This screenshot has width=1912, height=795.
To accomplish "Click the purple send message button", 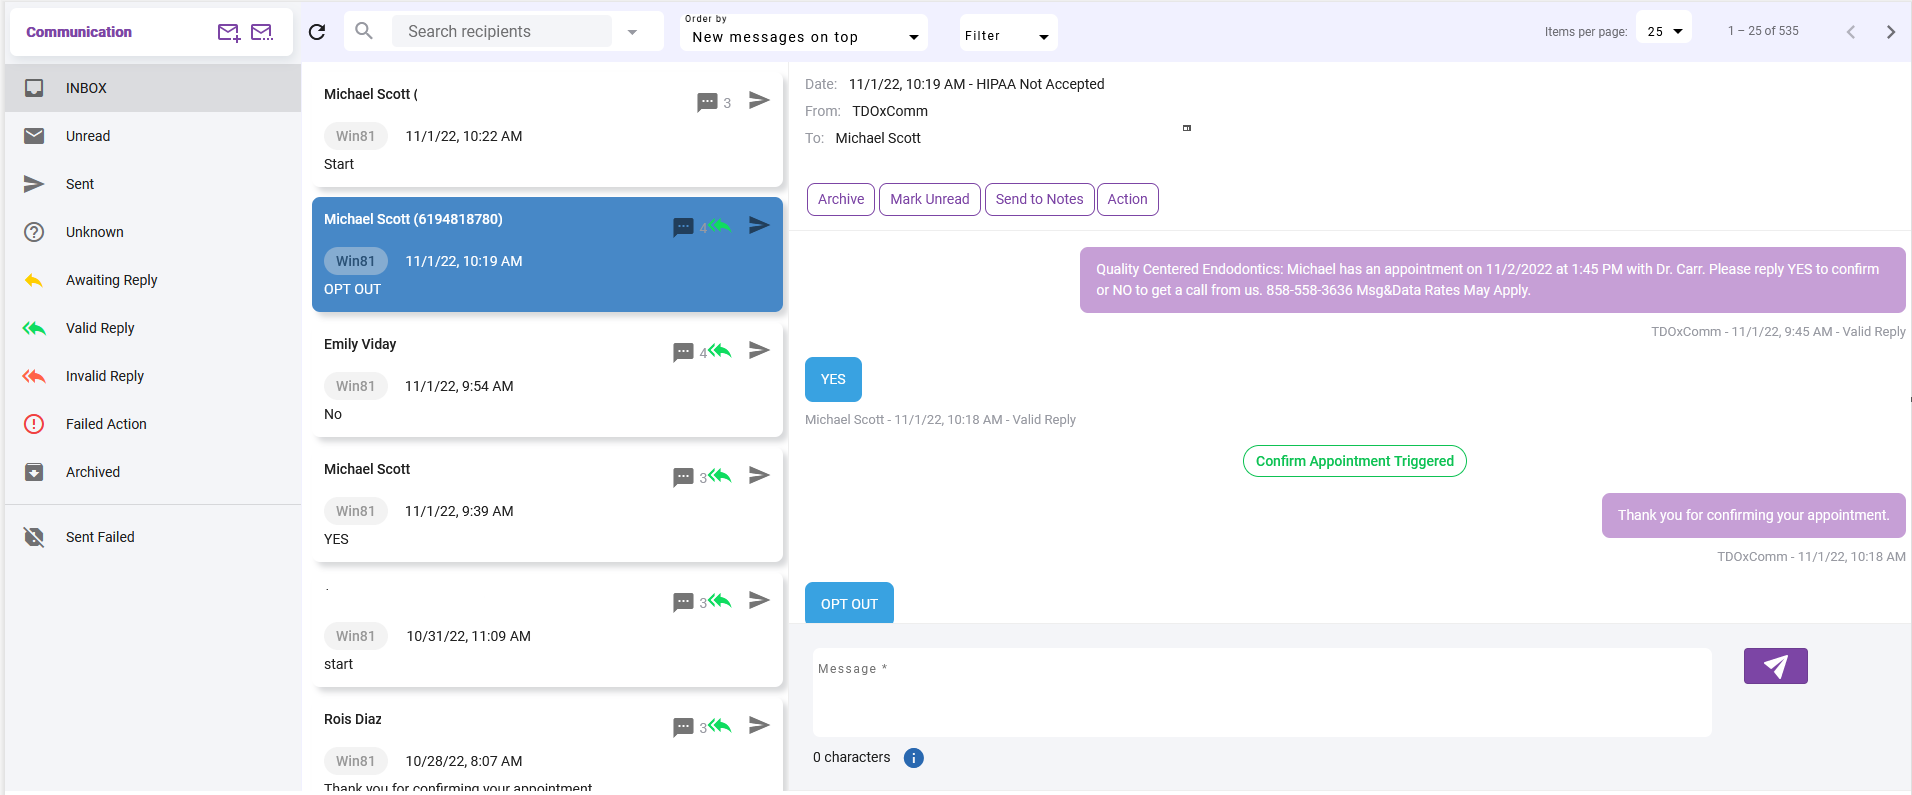I will [1775, 666].
